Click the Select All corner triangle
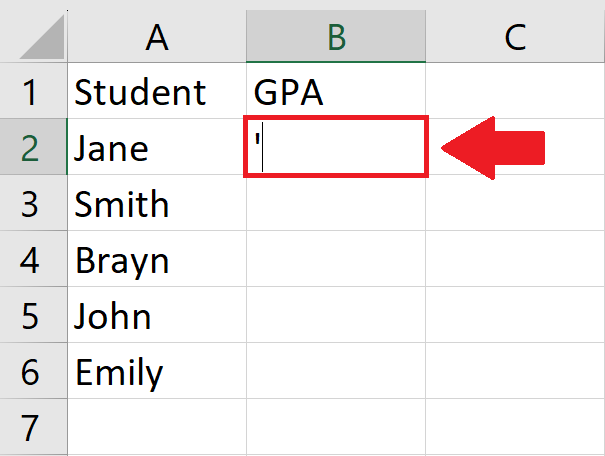 (46, 41)
